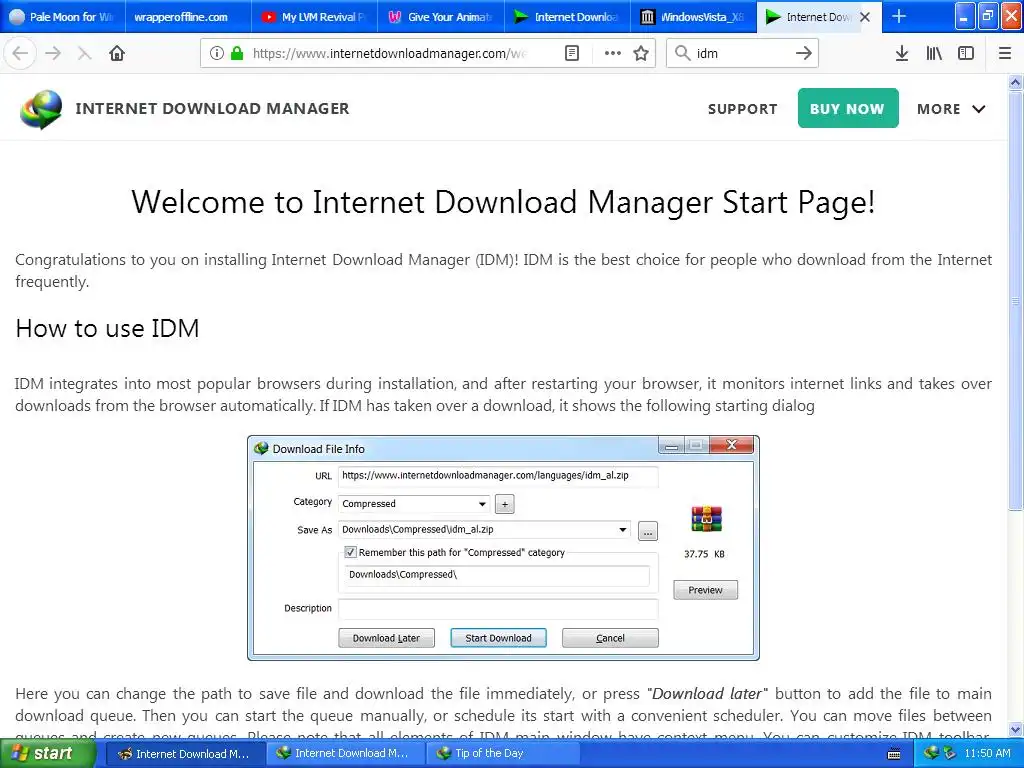The image size is (1024, 768).
Task: Bookmark this page with the star icon
Action: click(x=641, y=53)
